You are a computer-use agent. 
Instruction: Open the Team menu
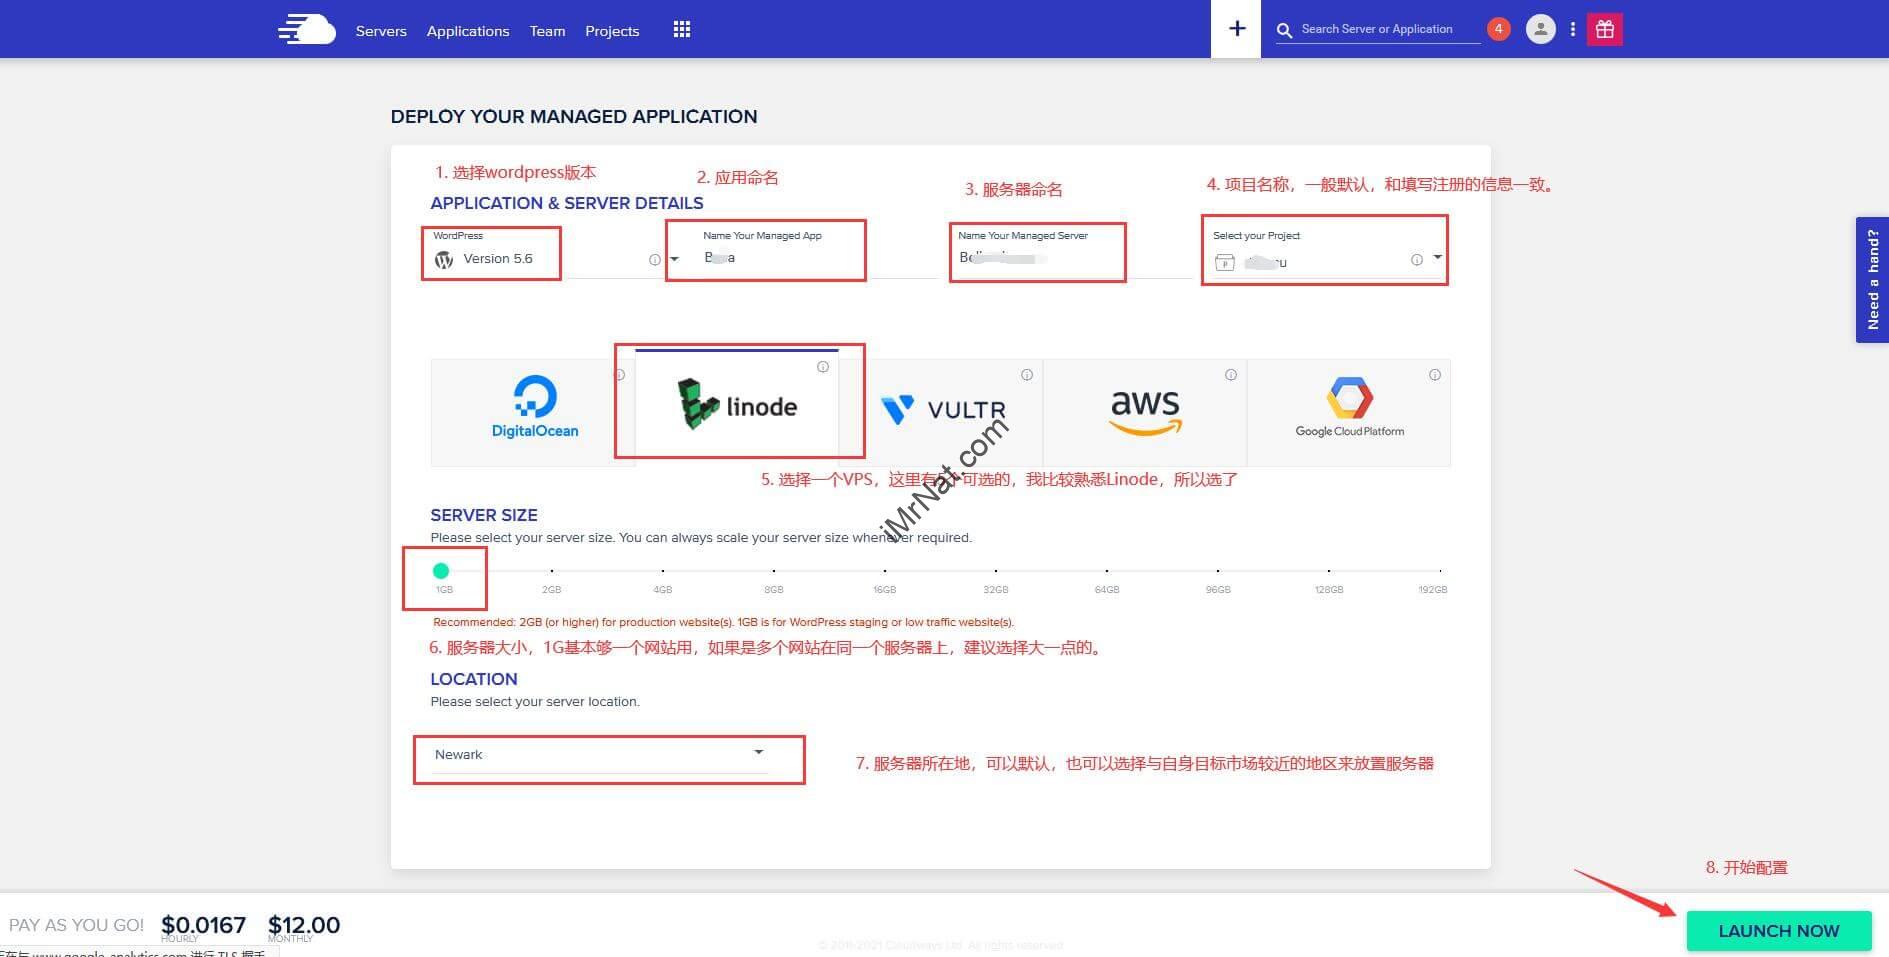coord(547,31)
